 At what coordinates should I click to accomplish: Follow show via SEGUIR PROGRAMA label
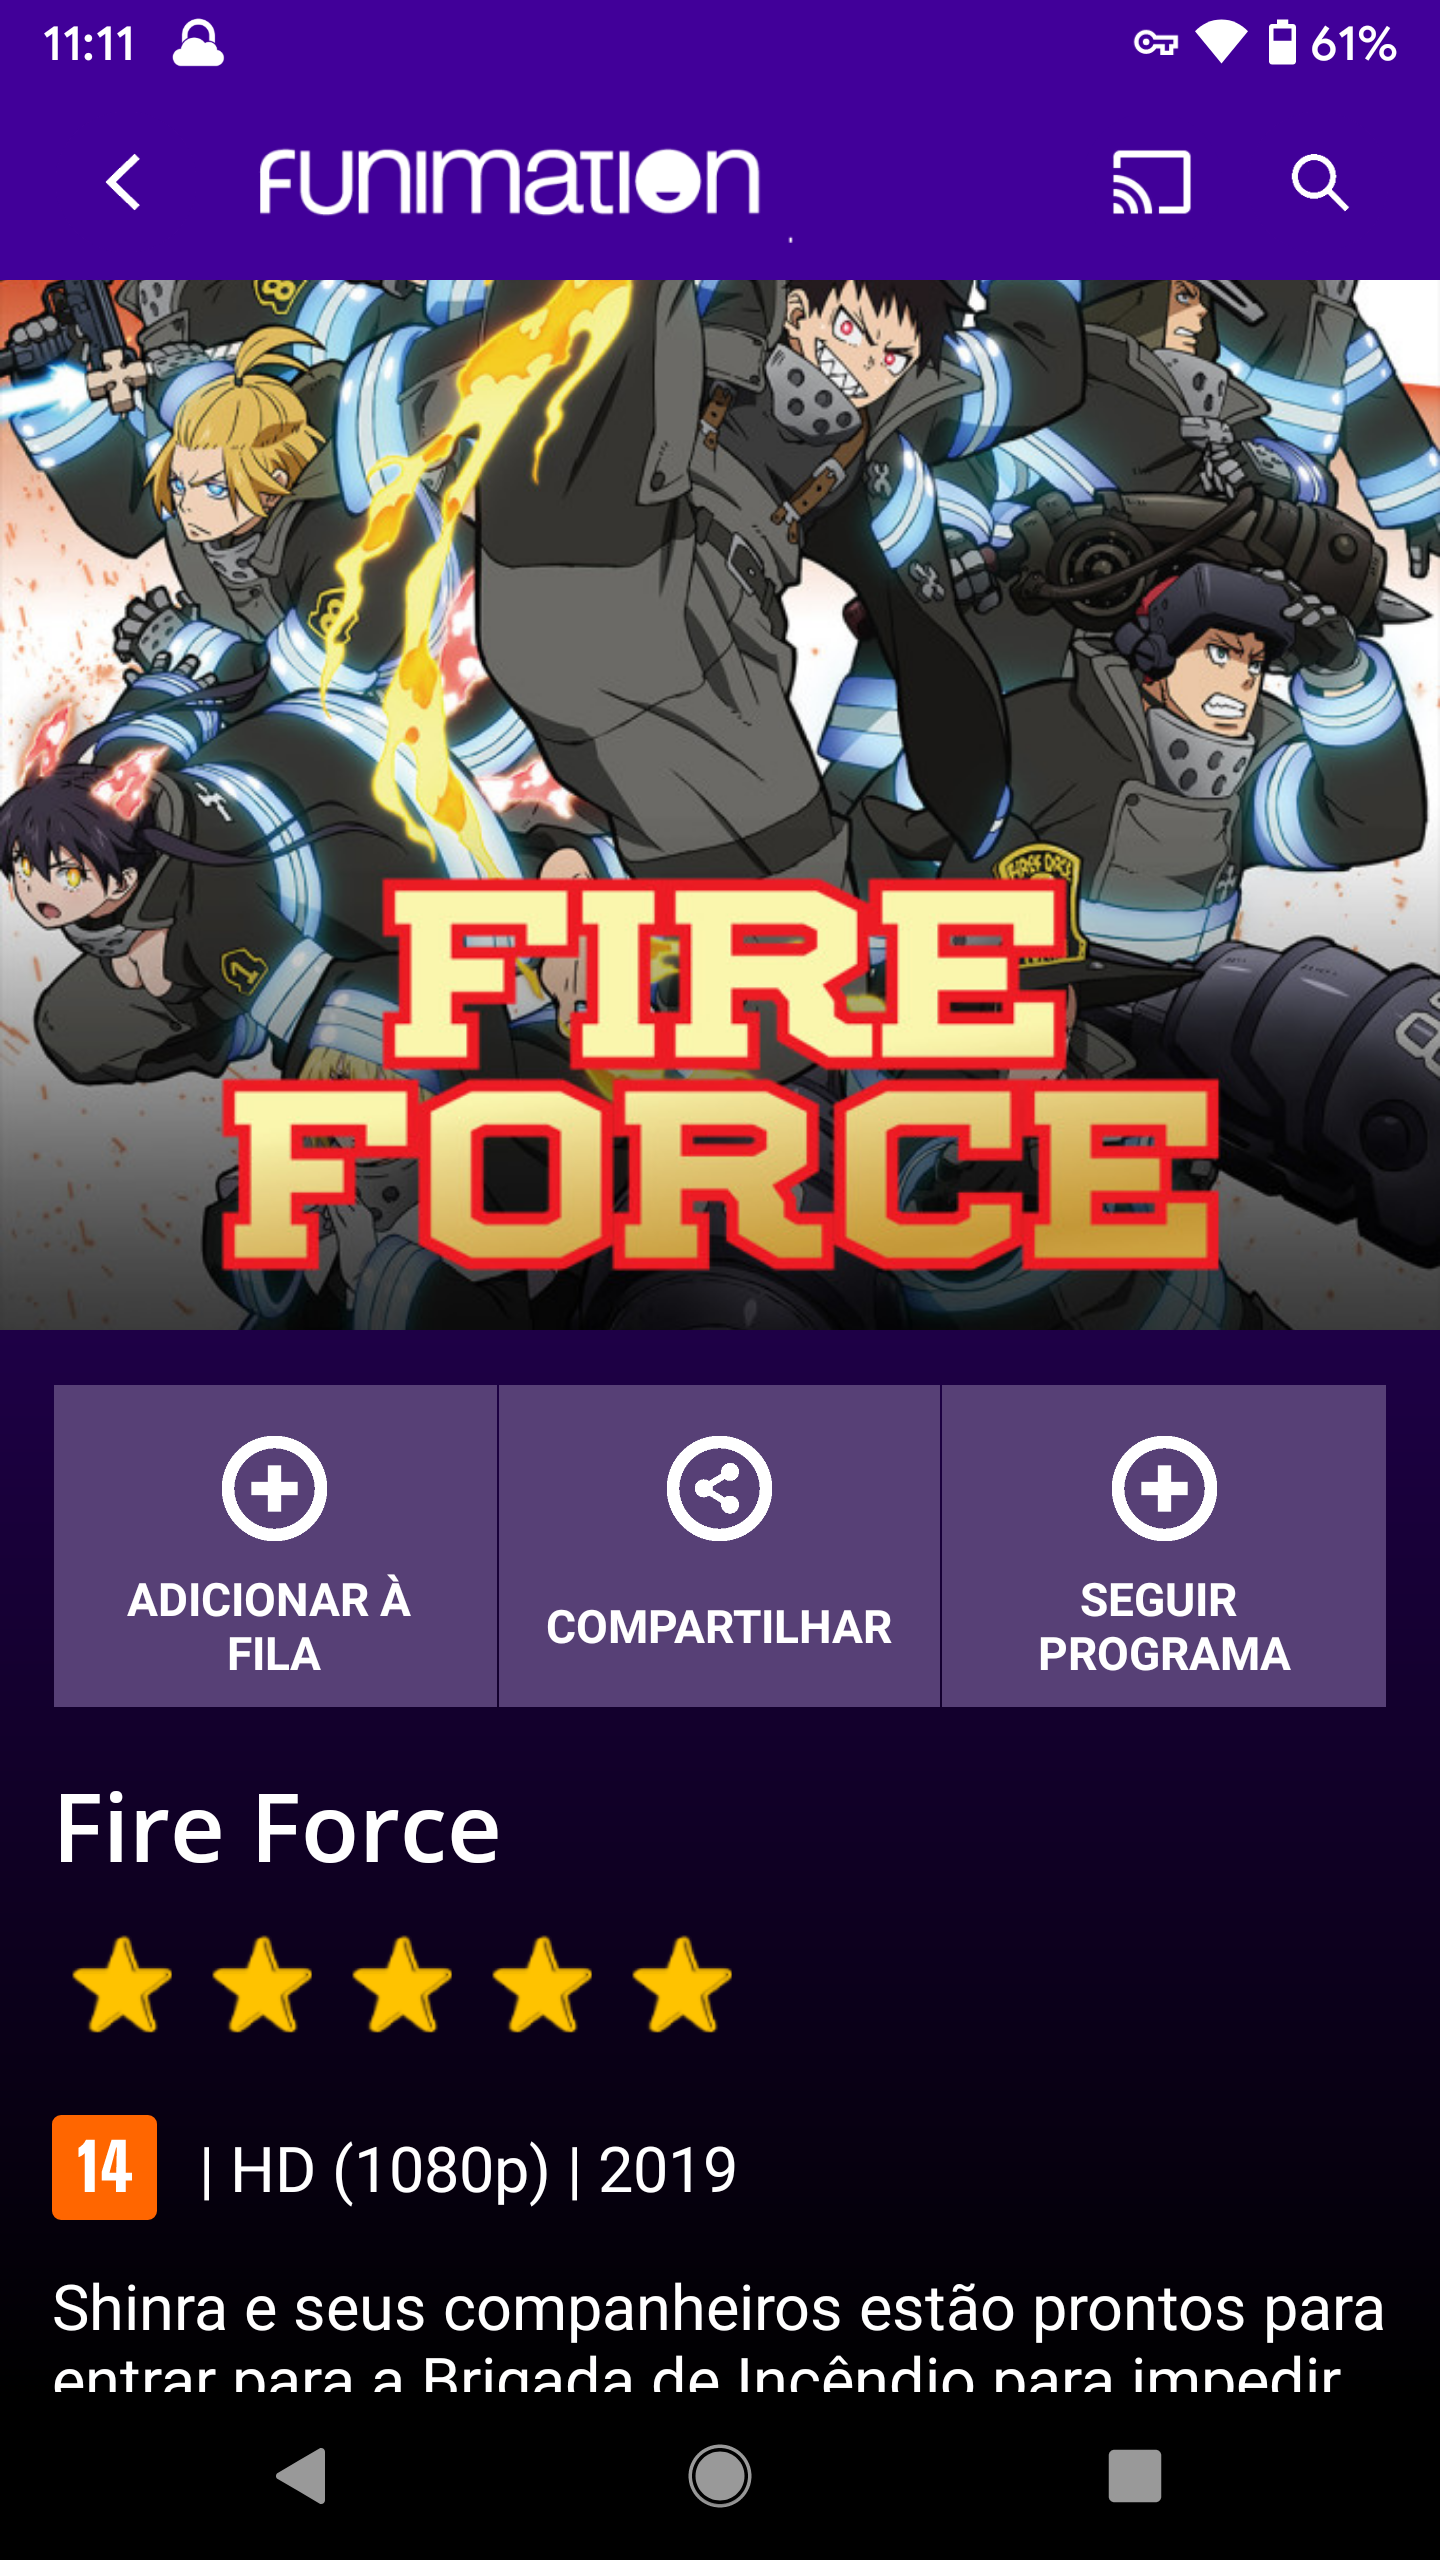click(1164, 1627)
